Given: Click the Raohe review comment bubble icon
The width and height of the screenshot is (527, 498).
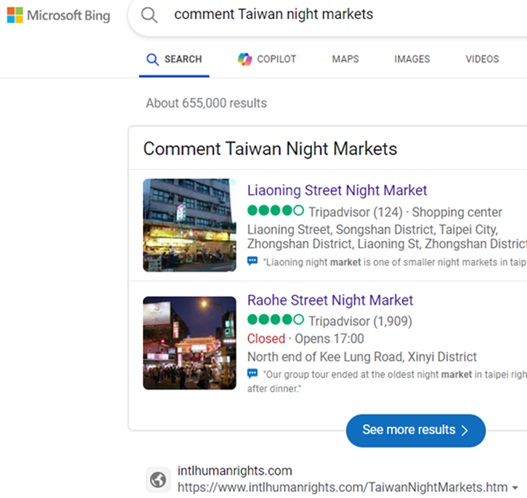Looking at the screenshot, I should click(252, 373).
